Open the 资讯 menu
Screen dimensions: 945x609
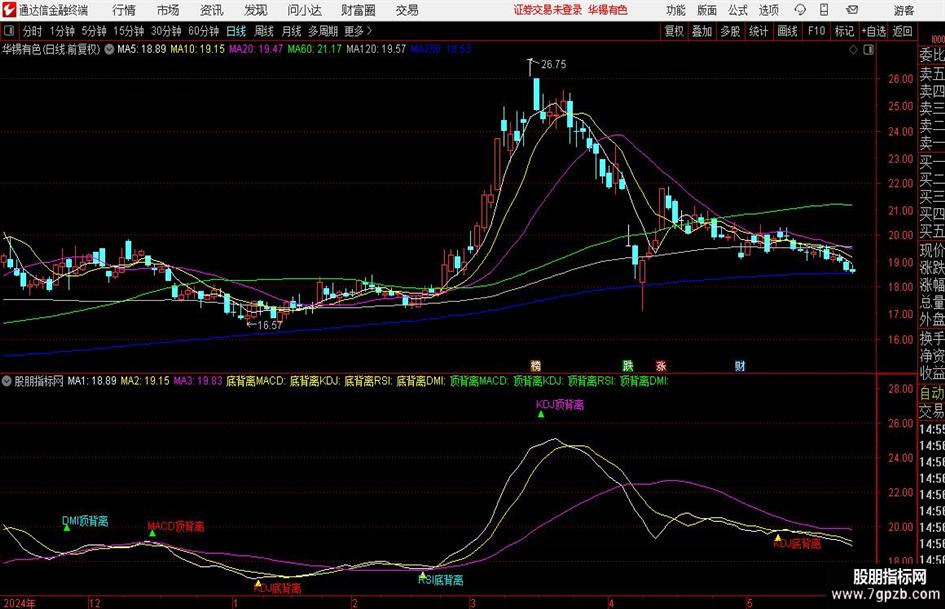coord(212,10)
